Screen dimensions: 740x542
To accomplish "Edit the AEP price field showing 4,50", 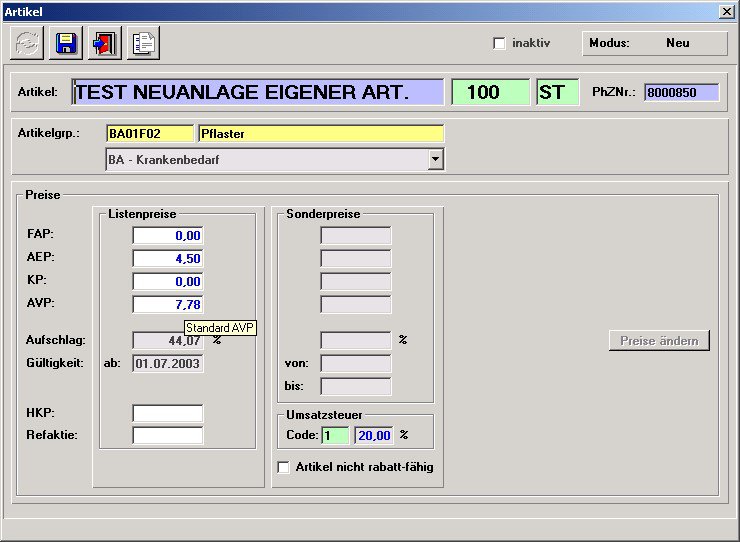I will pyautogui.click(x=168, y=258).
